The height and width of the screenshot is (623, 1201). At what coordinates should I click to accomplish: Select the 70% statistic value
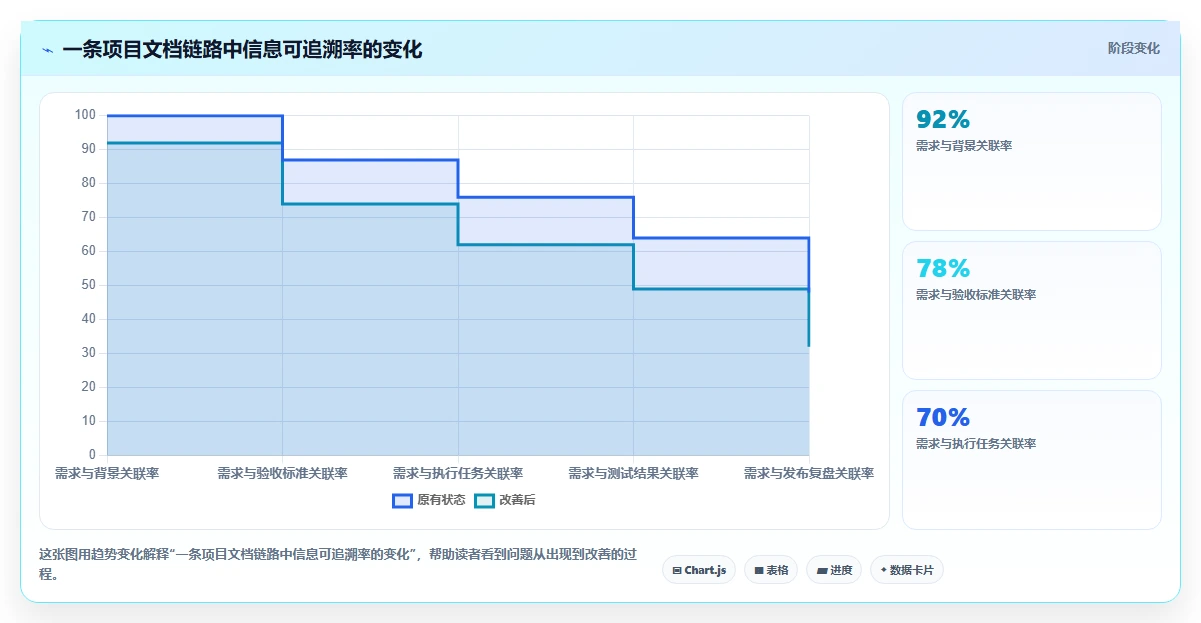[943, 417]
